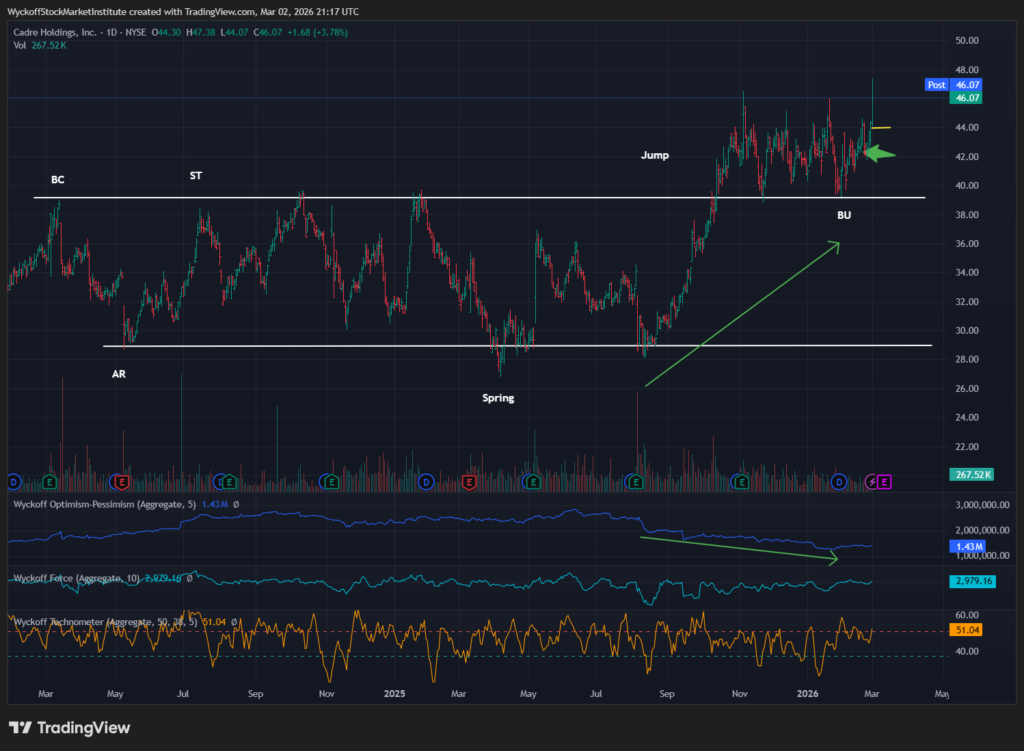Select the BU text annotation
The width and height of the screenshot is (1024, 751).
coord(844,215)
